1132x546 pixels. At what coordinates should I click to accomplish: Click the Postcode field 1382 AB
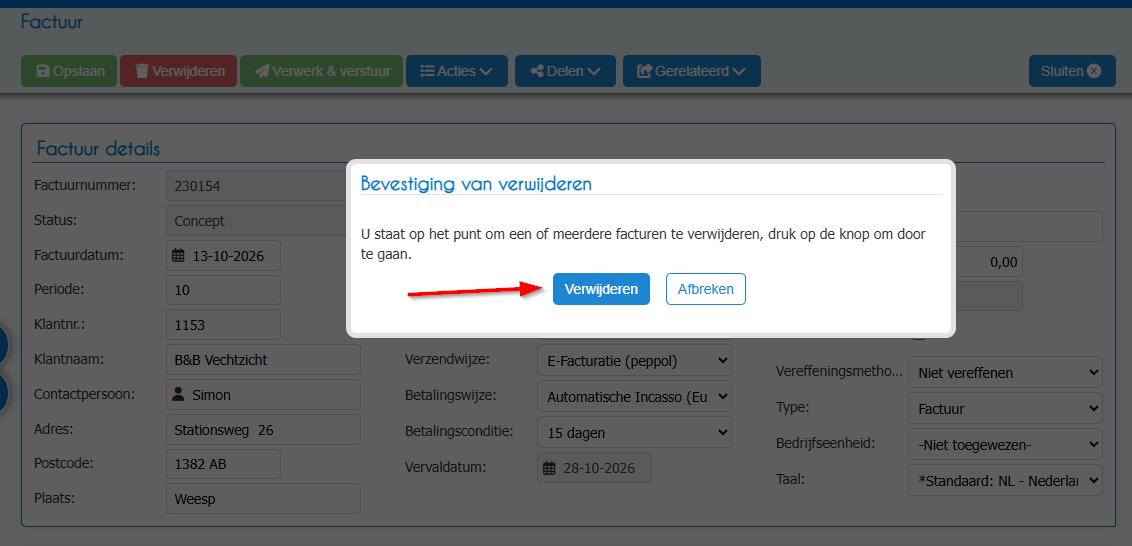(224, 464)
